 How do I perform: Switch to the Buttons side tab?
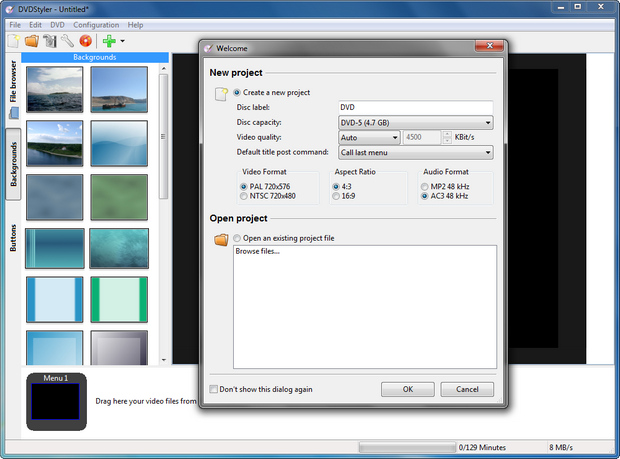tap(13, 238)
